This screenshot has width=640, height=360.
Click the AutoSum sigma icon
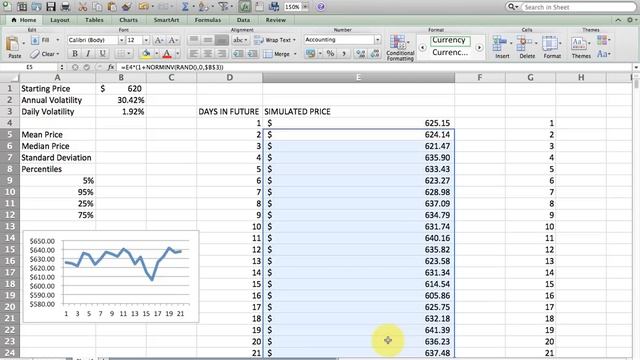[185, 7]
